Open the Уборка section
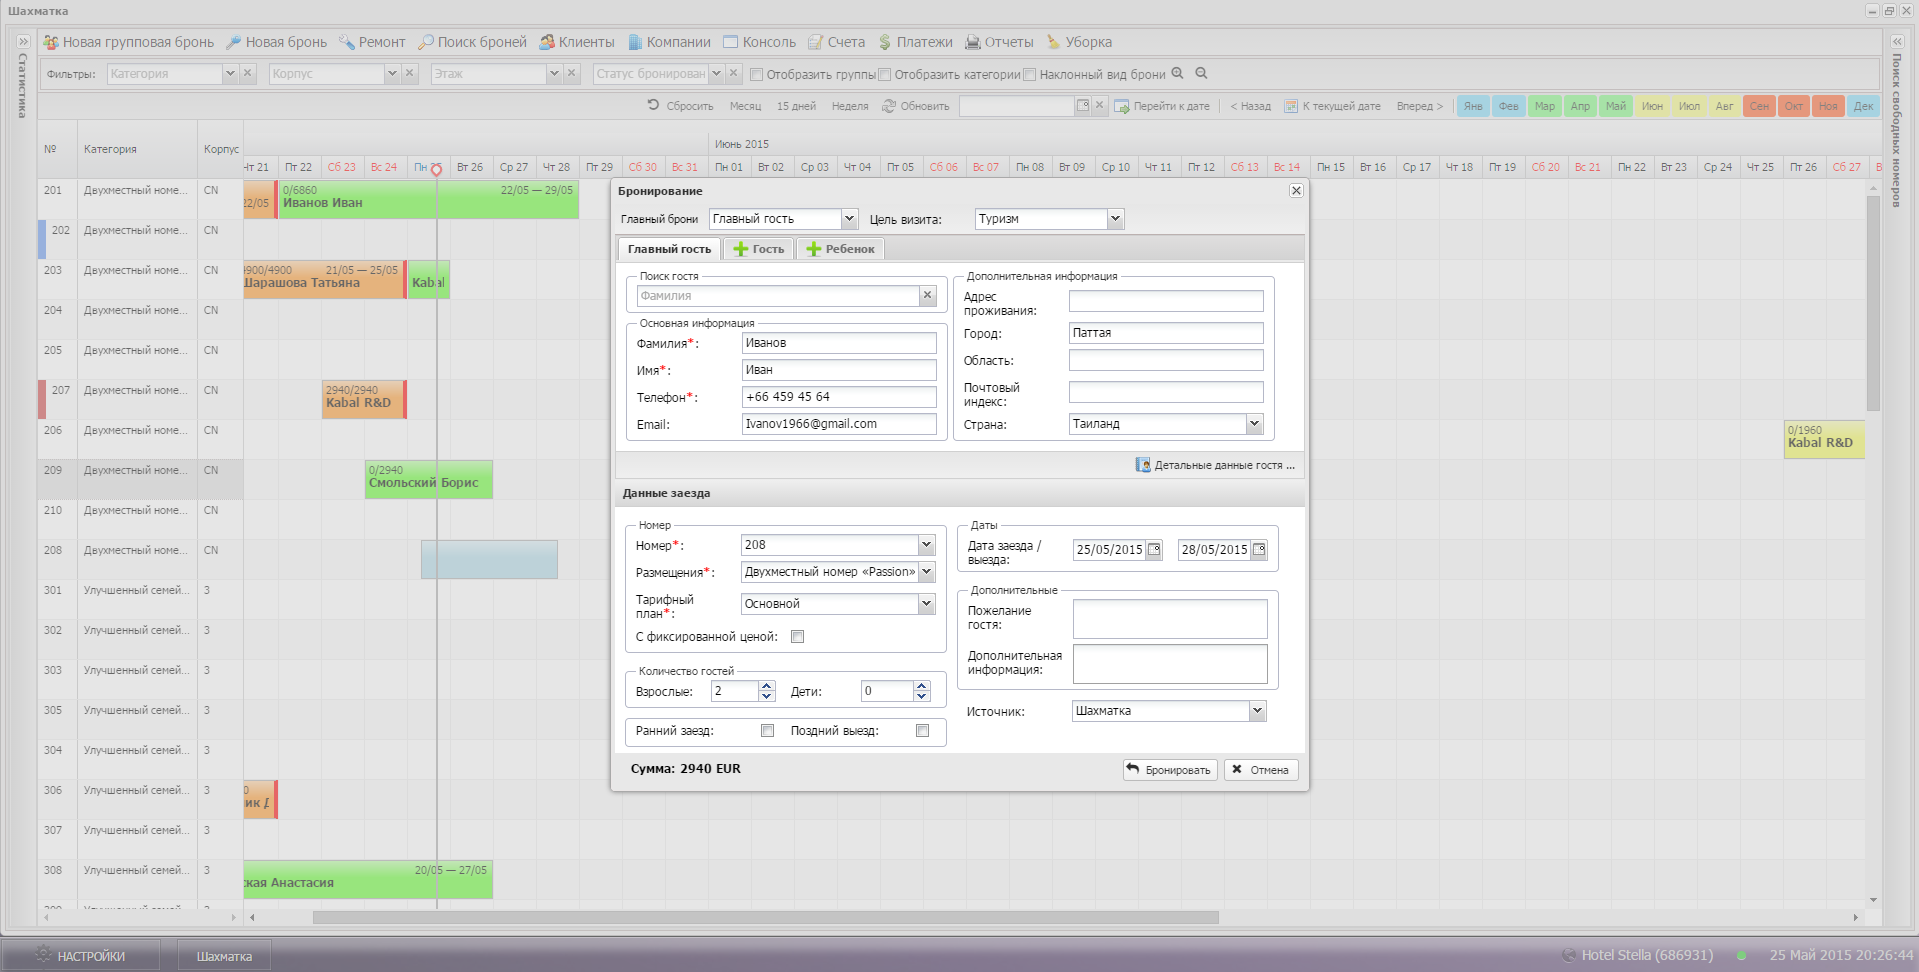 pos(1079,42)
